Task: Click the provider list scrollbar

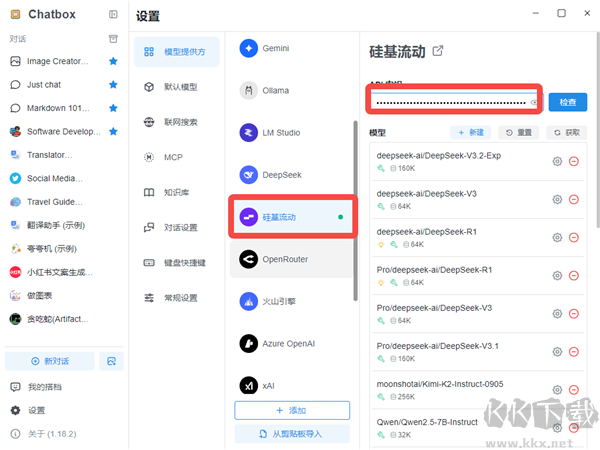Action: (x=355, y=211)
